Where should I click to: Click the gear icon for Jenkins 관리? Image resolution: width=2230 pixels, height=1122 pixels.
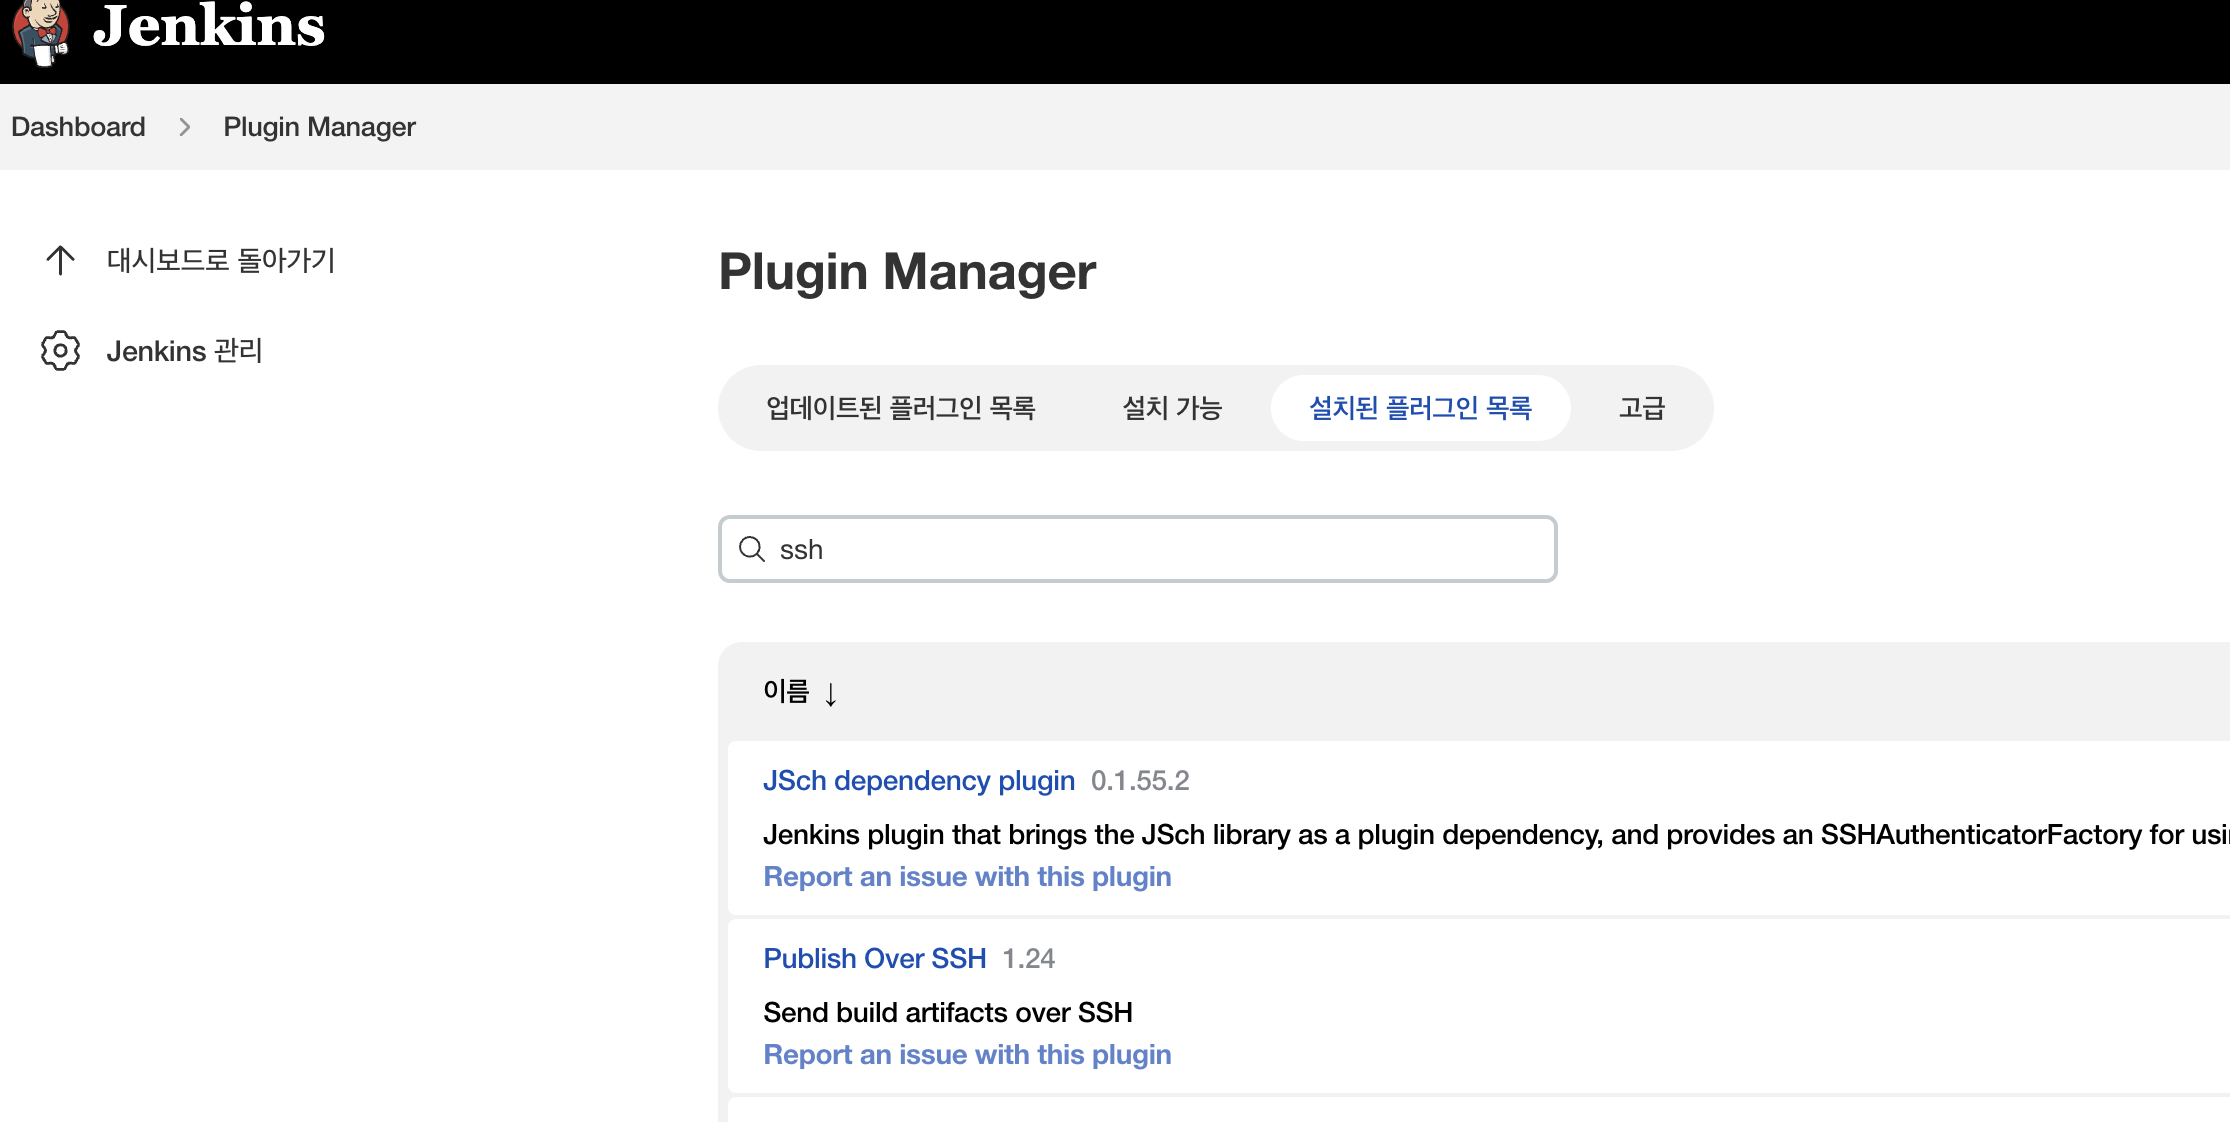(x=60, y=351)
